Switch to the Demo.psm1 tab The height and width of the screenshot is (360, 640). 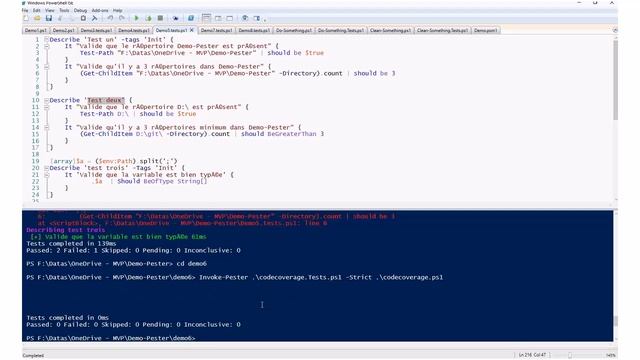485,30
